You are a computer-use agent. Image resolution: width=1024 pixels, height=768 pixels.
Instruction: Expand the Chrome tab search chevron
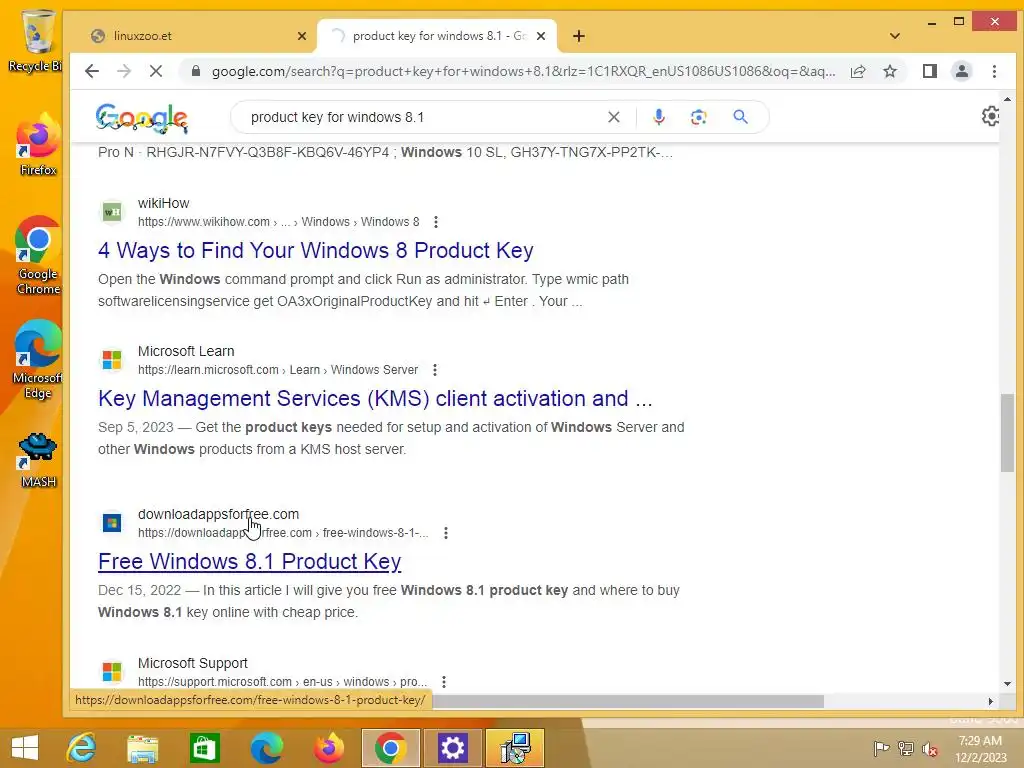[895, 36]
